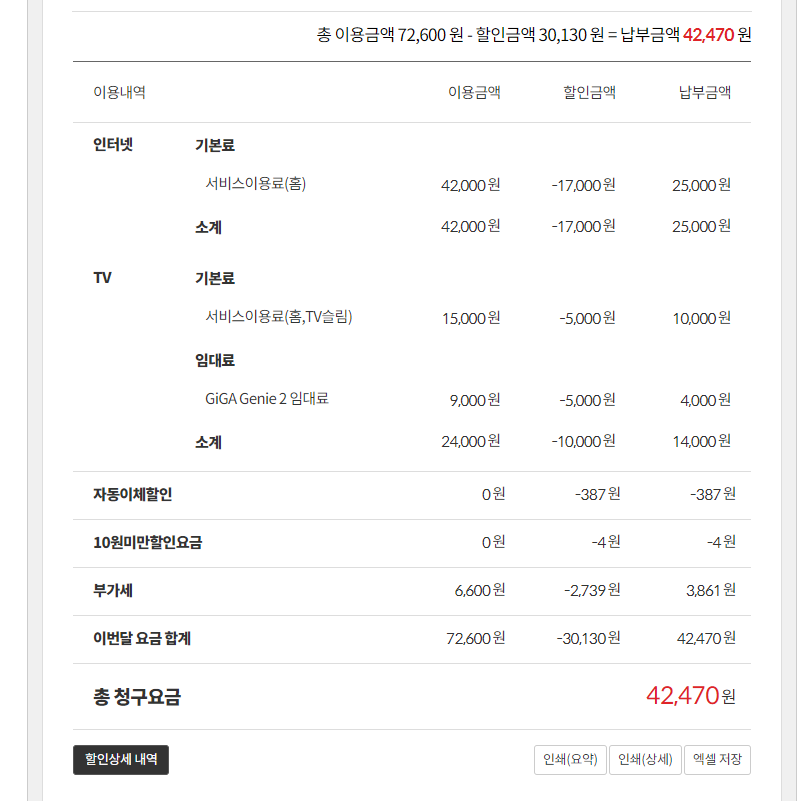Click the 총 청구요금 label
Screen dimensions: 803x801
[137, 697]
